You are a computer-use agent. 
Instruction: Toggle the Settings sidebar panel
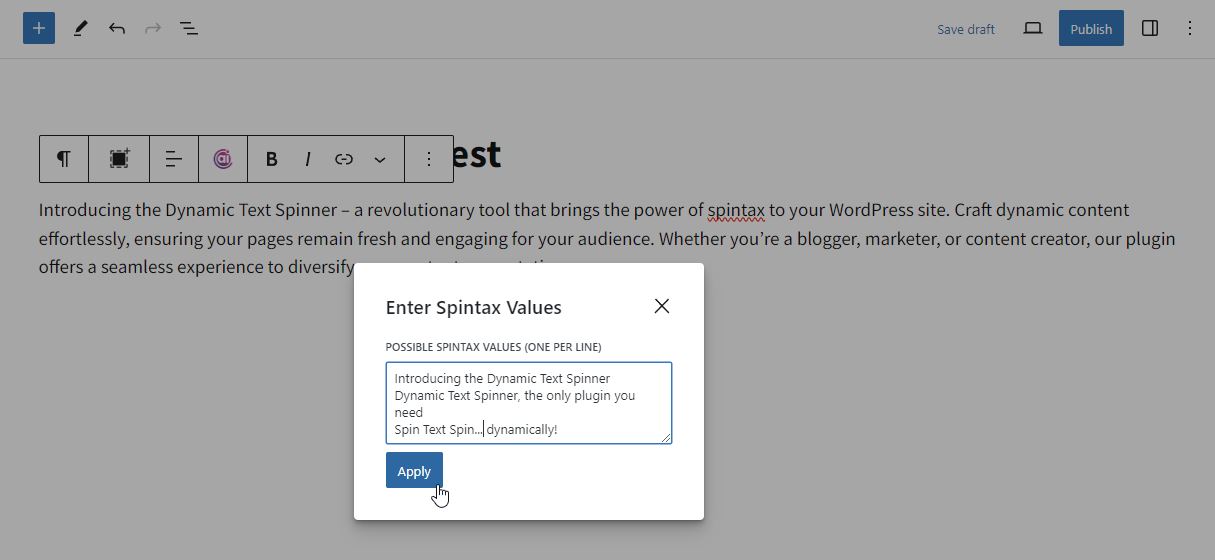(1150, 29)
